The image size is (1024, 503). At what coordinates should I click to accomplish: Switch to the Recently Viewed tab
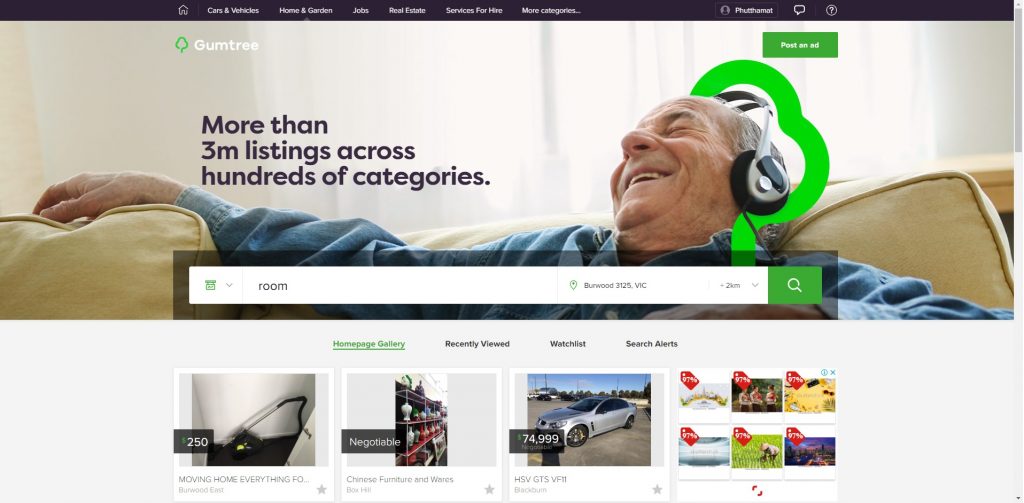point(477,344)
